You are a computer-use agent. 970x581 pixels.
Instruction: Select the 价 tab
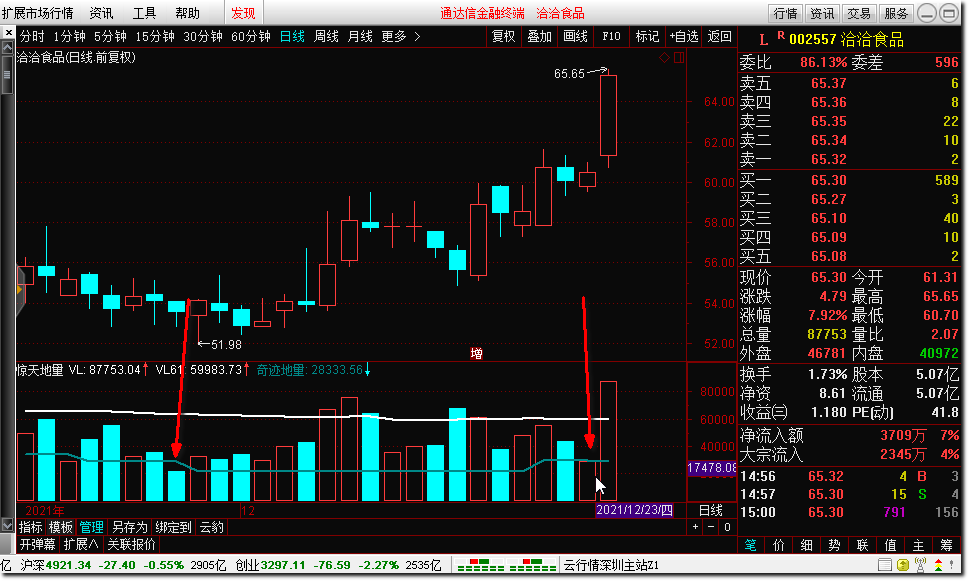click(778, 545)
